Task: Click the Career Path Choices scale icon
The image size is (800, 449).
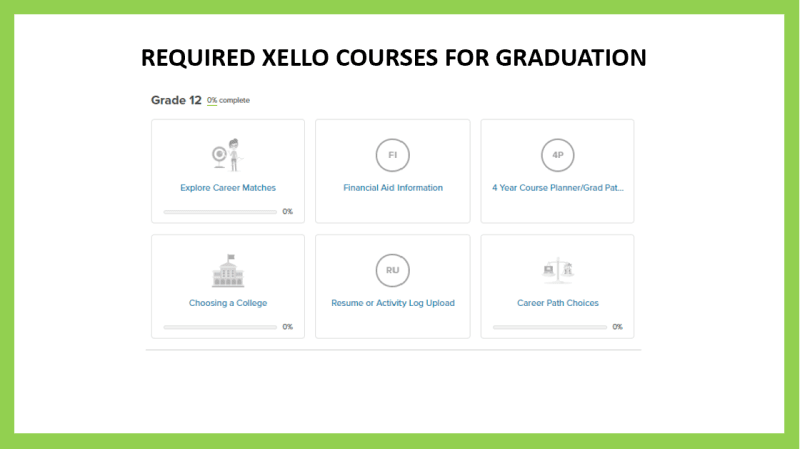Action: 557,271
